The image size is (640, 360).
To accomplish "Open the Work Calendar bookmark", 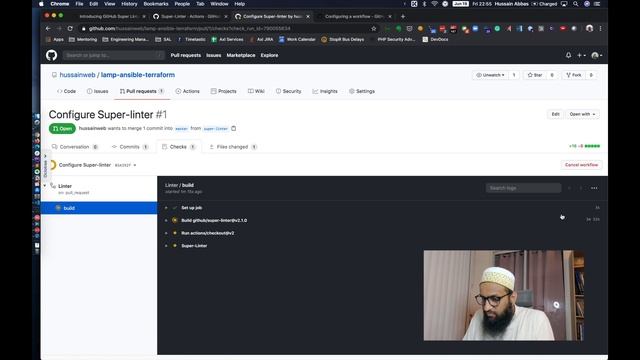I will pos(297,40).
